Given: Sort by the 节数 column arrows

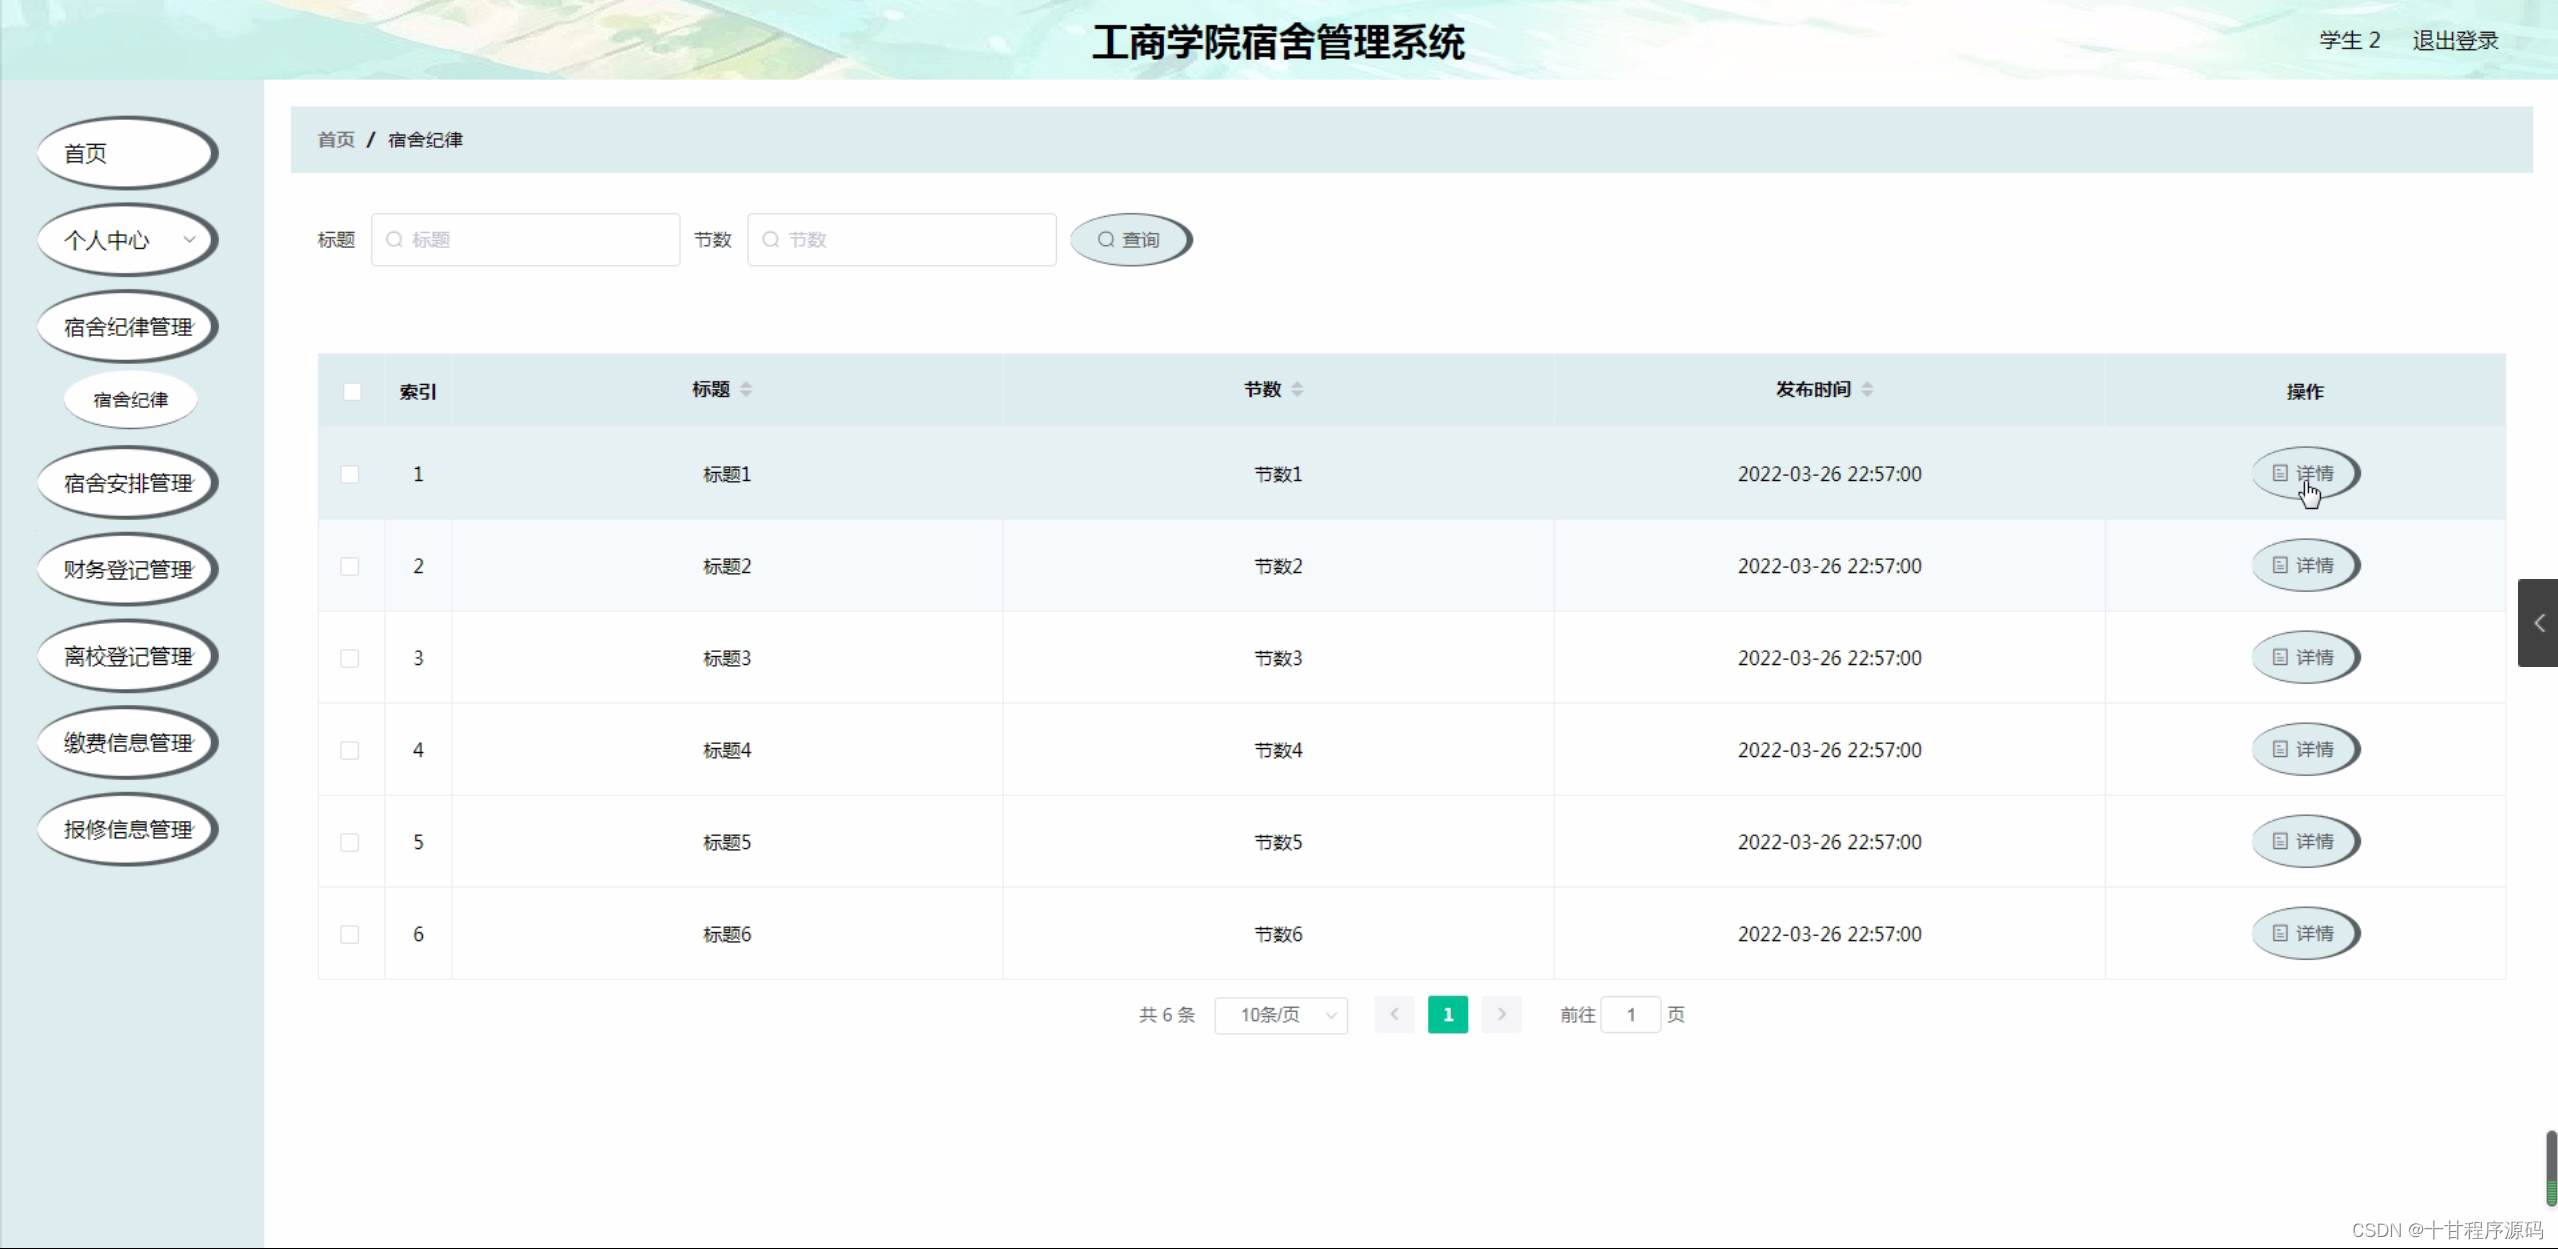Looking at the screenshot, I should 1297,390.
